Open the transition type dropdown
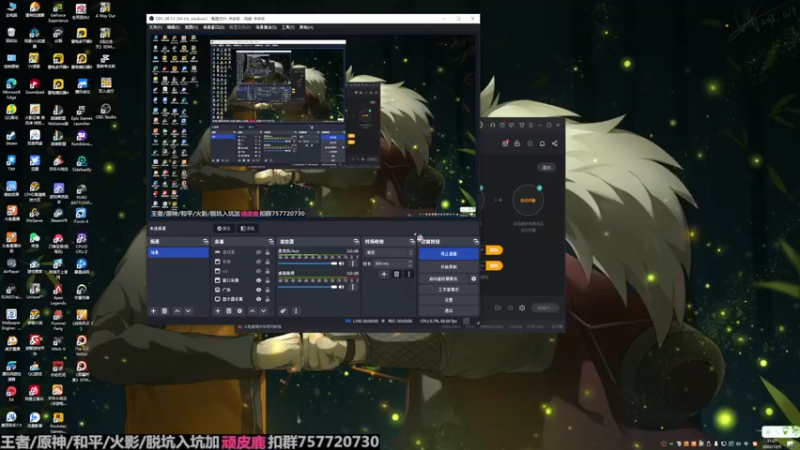This screenshot has width=800, height=450. pyautogui.click(x=389, y=253)
